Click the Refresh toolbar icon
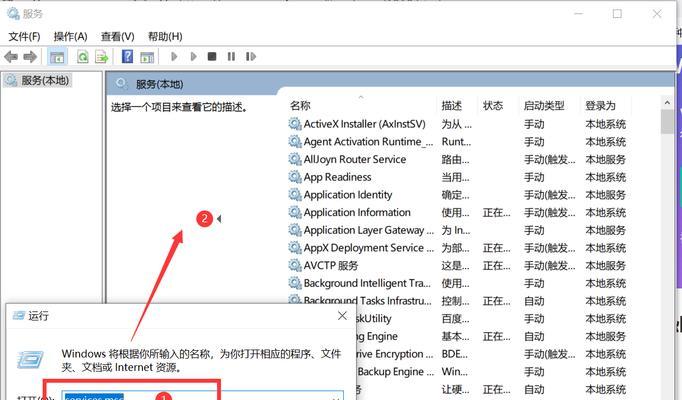Image resolution: width=682 pixels, height=400 pixels. tap(82, 57)
